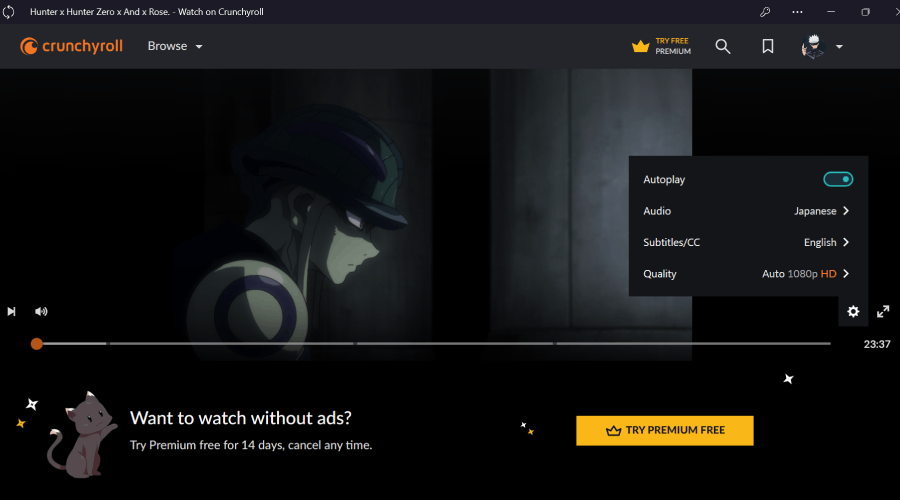
Task: Open the Subtitles/CC English submenu
Action: coord(746,242)
